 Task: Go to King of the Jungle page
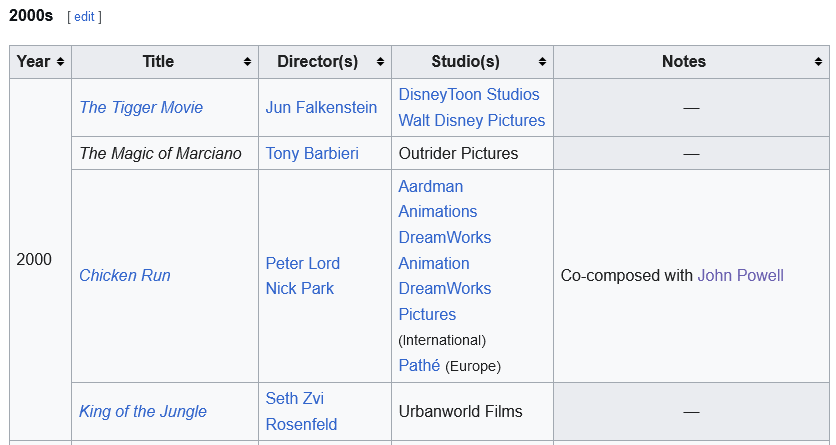coord(143,412)
